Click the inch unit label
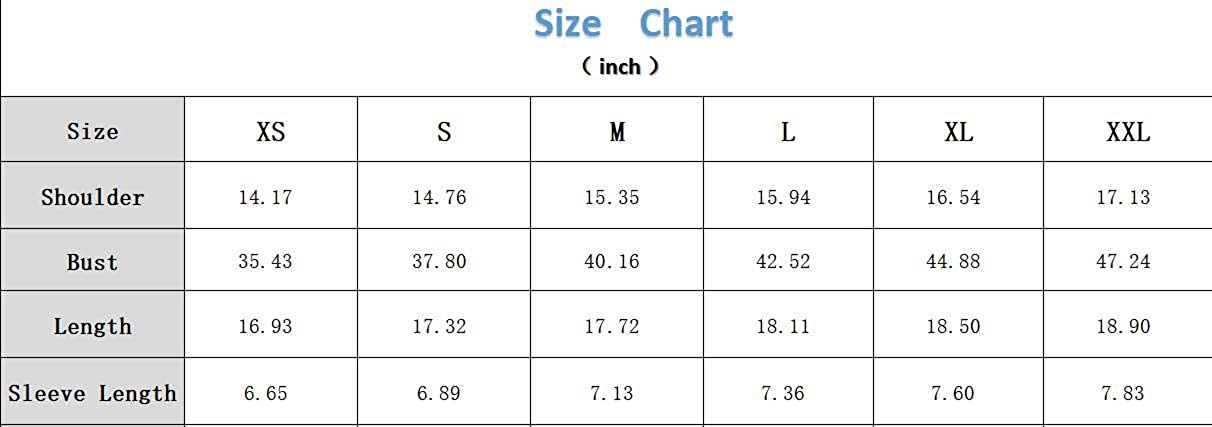Image resolution: width=1212 pixels, height=427 pixels. tap(620, 67)
